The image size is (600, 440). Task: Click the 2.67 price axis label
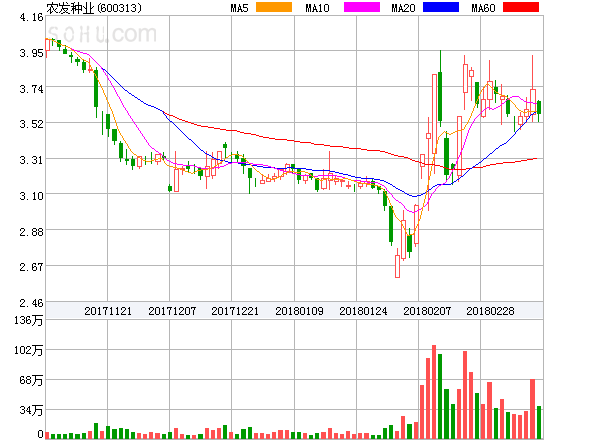[31, 267]
